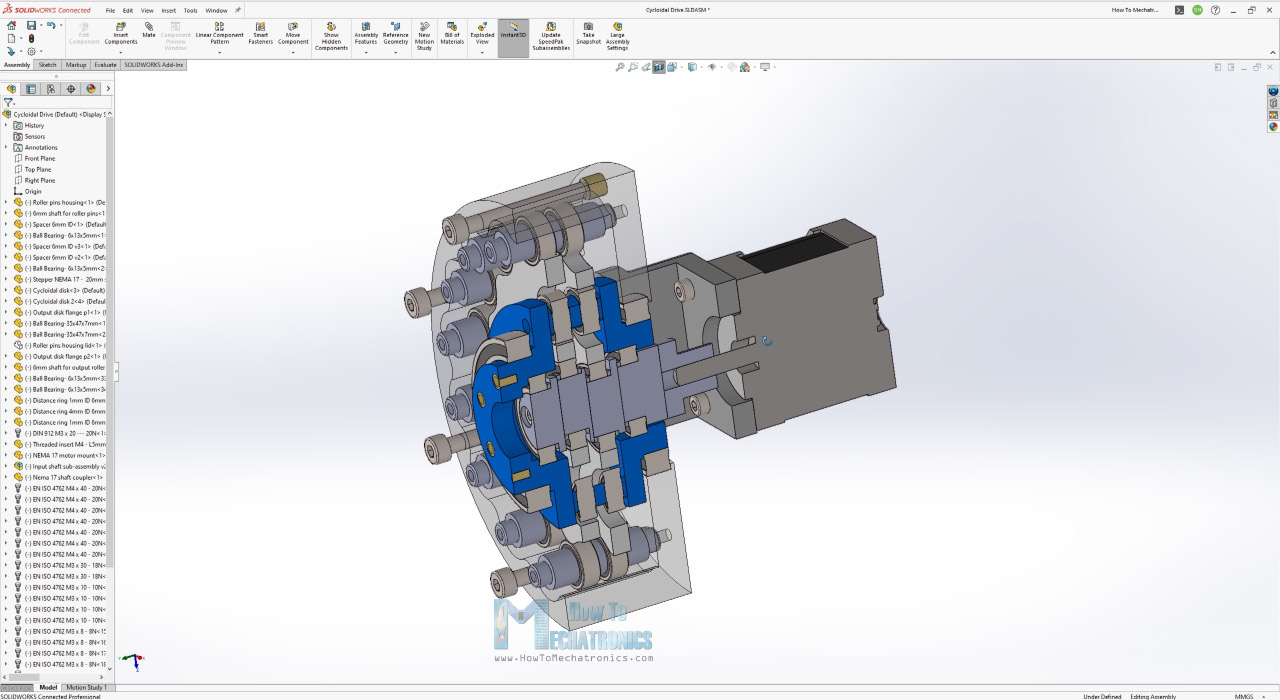This screenshot has height=700, width=1280.
Task: Pin the menu bar with the pushpin
Action: [x=238, y=10]
